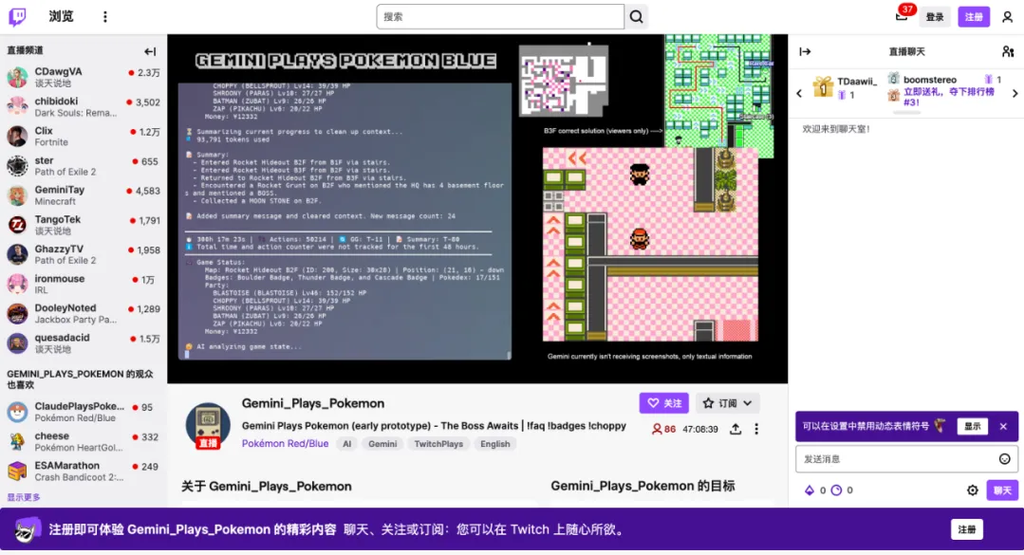Click the 发送消息 chat message field
The image size is (1024, 555).
(x=906, y=459)
